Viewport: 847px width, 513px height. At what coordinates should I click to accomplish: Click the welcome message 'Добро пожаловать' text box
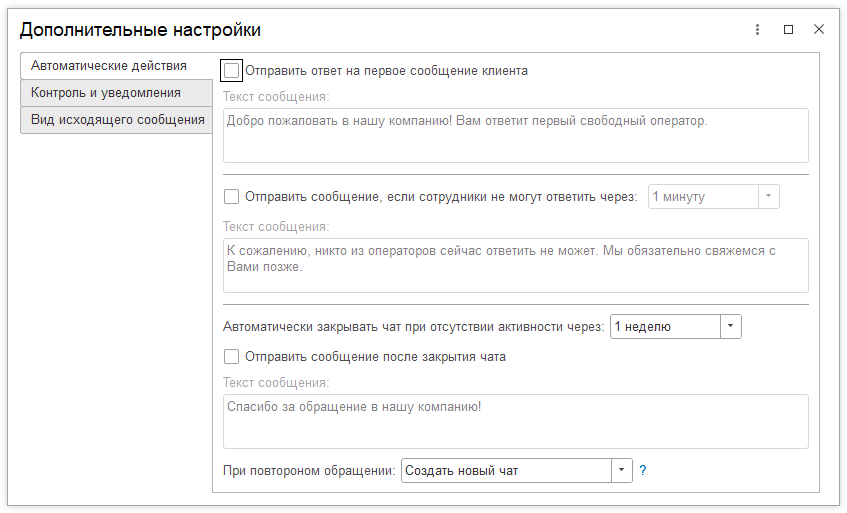[x=515, y=135]
